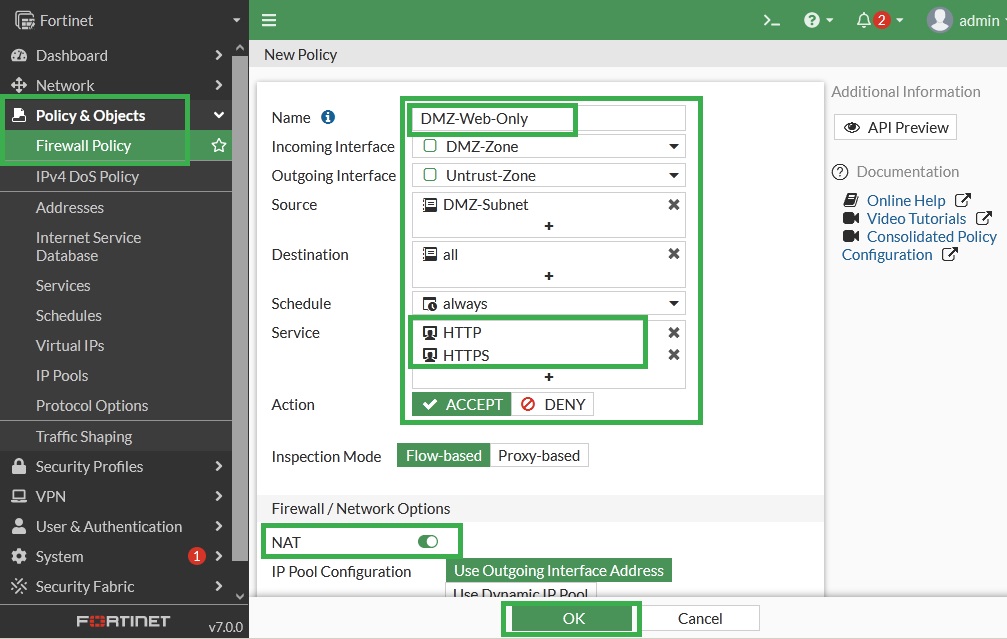Click the Video Tutorials external link icon
This screenshot has width=1007, height=639.
(983, 218)
